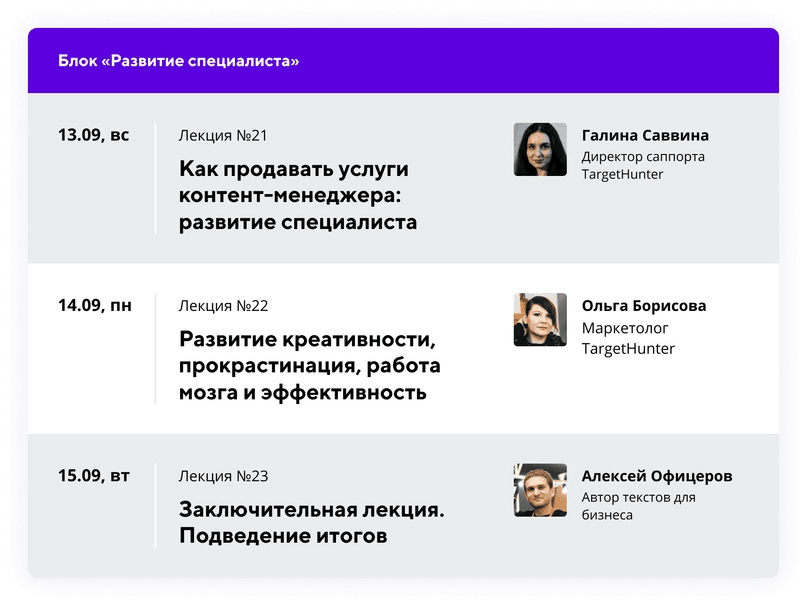Click Olga Borisova's avatar photo
This screenshot has height=606, width=807.
[540, 320]
